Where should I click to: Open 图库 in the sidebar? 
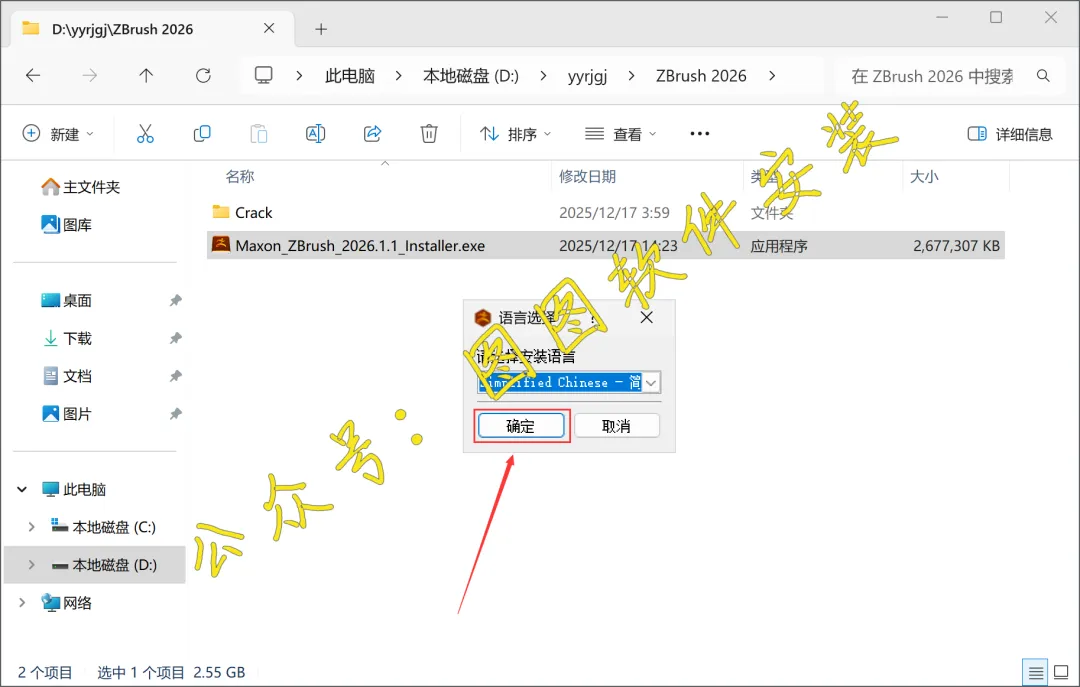(x=67, y=225)
